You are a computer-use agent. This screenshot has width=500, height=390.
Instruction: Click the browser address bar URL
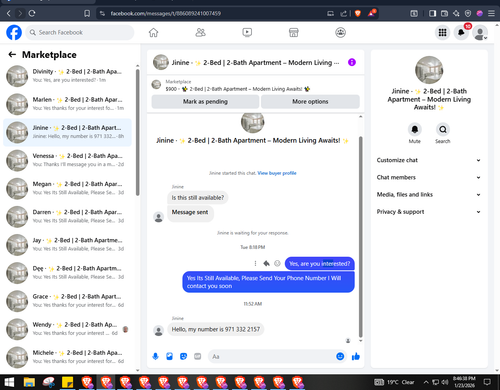tap(166, 13)
